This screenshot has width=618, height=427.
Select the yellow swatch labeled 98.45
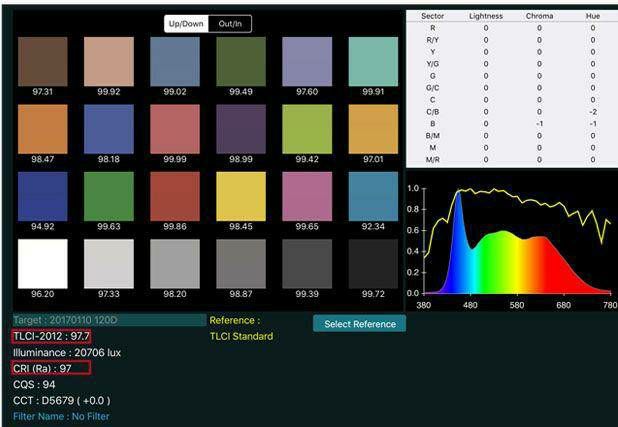(x=241, y=196)
